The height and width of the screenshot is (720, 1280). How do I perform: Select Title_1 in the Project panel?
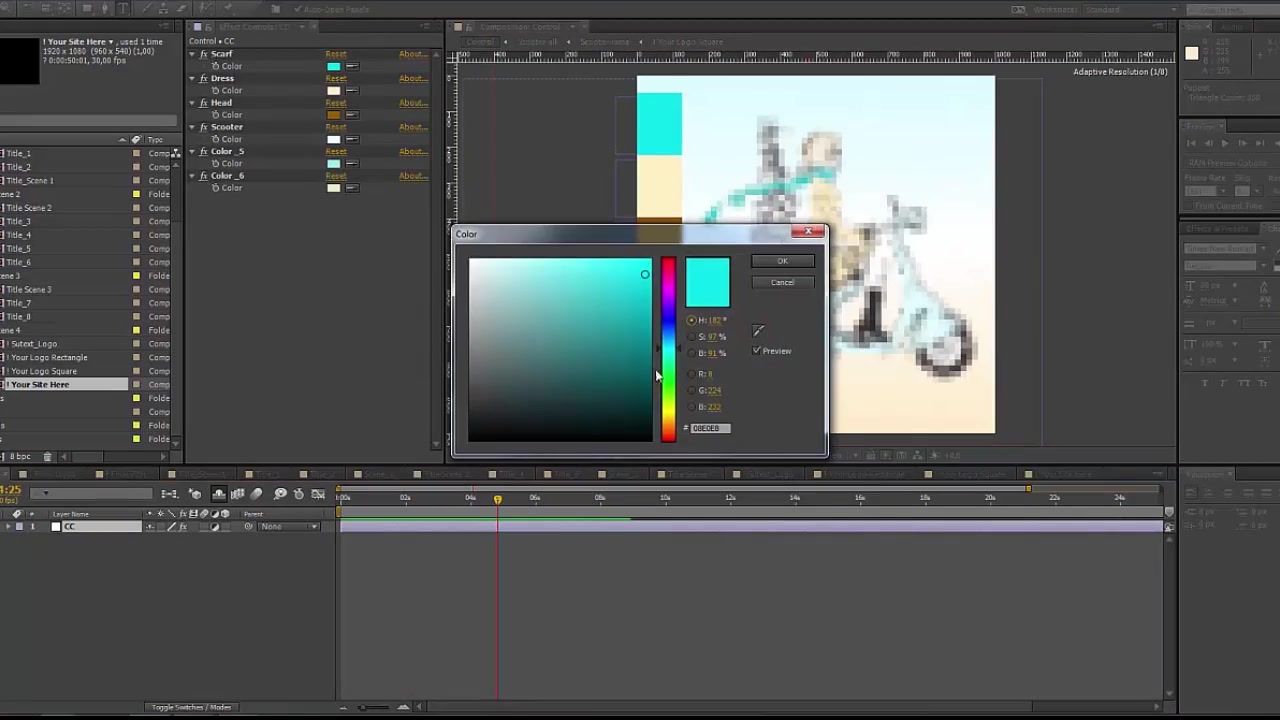[19, 153]
